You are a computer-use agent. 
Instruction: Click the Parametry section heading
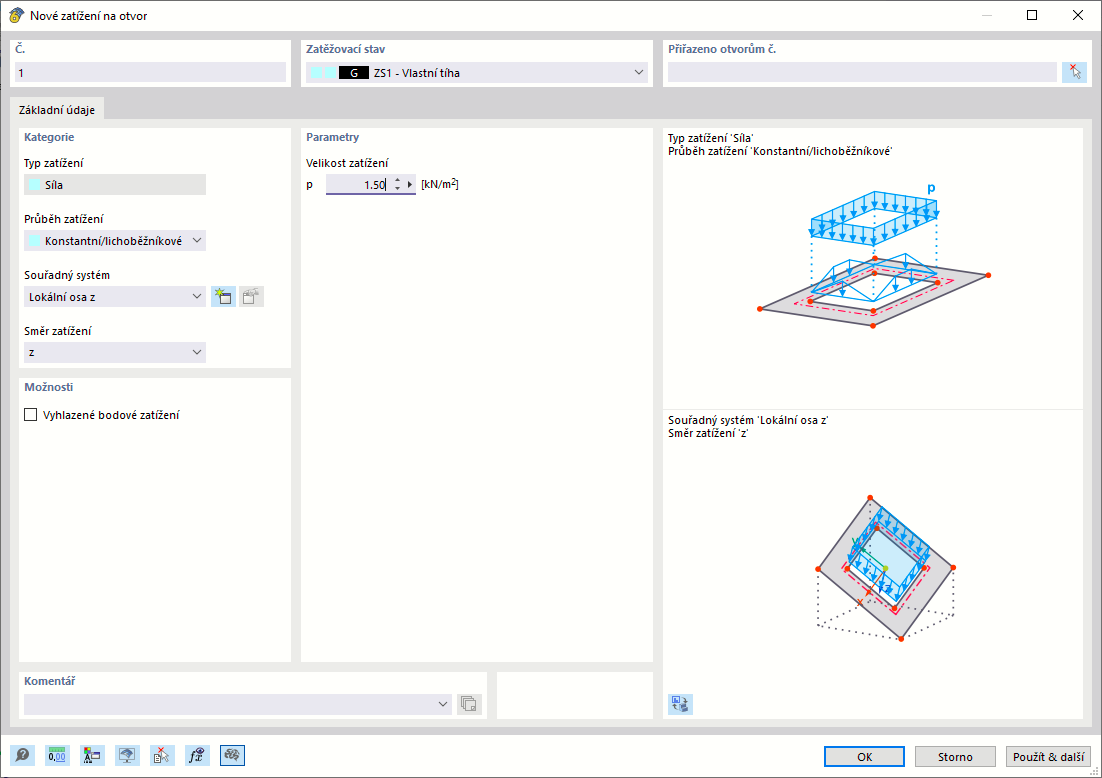pos(332,137)
